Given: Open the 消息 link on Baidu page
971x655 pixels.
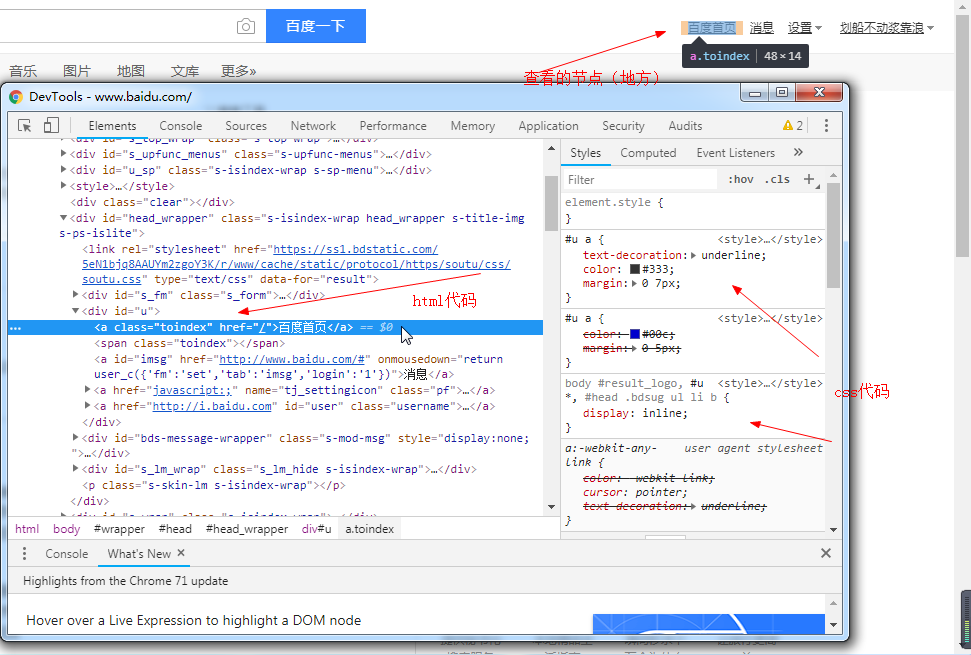Looking at the screenshot, I should [x=761, y=28].
